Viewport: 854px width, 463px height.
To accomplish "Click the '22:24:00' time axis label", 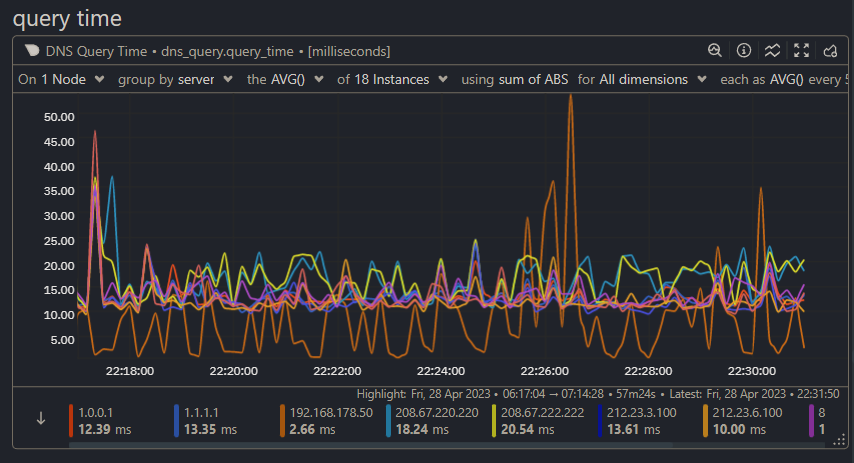I will pos(441,371).
